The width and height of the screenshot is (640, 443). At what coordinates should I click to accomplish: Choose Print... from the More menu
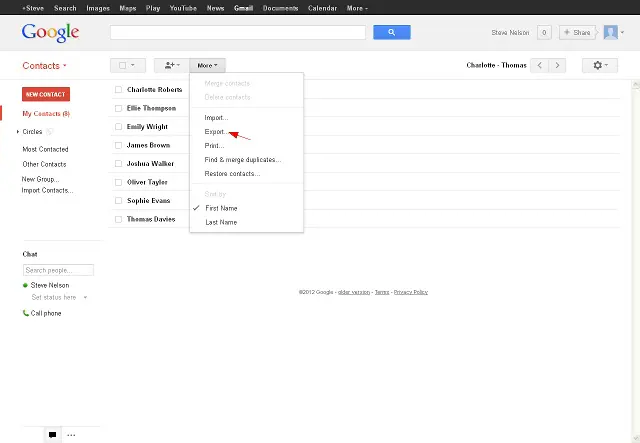coord(214,145)
